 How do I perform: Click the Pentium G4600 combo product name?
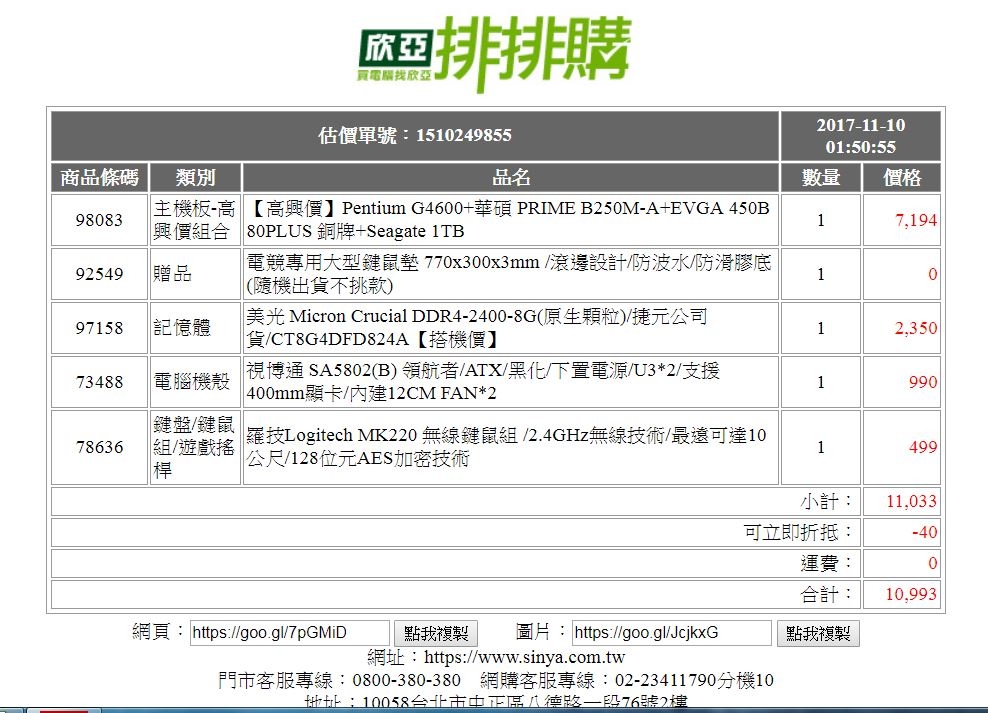tap(510, 220)
